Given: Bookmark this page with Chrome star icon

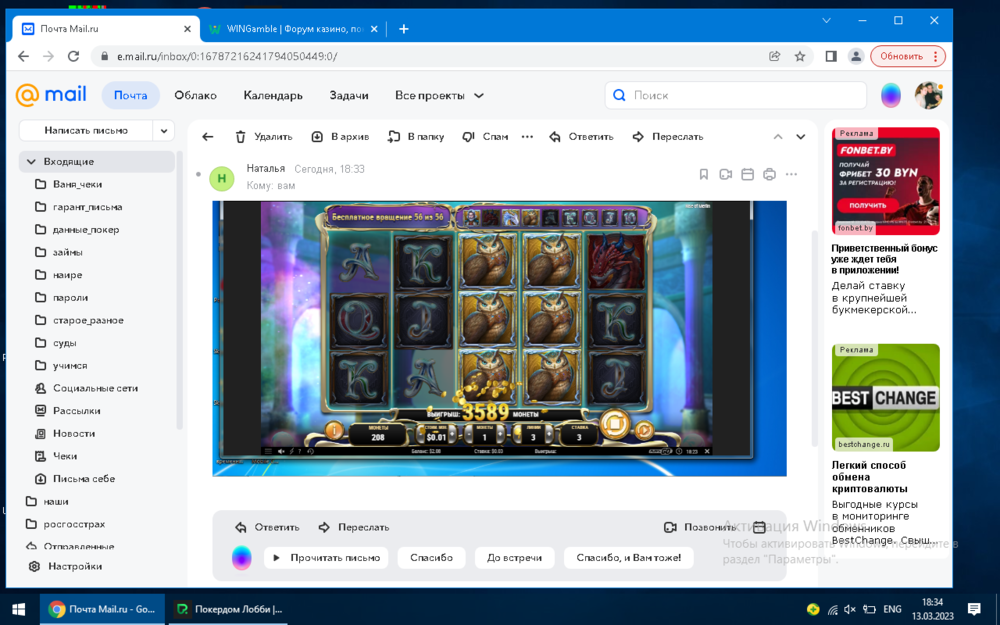Looking at the screenshot, I should 800,57.
